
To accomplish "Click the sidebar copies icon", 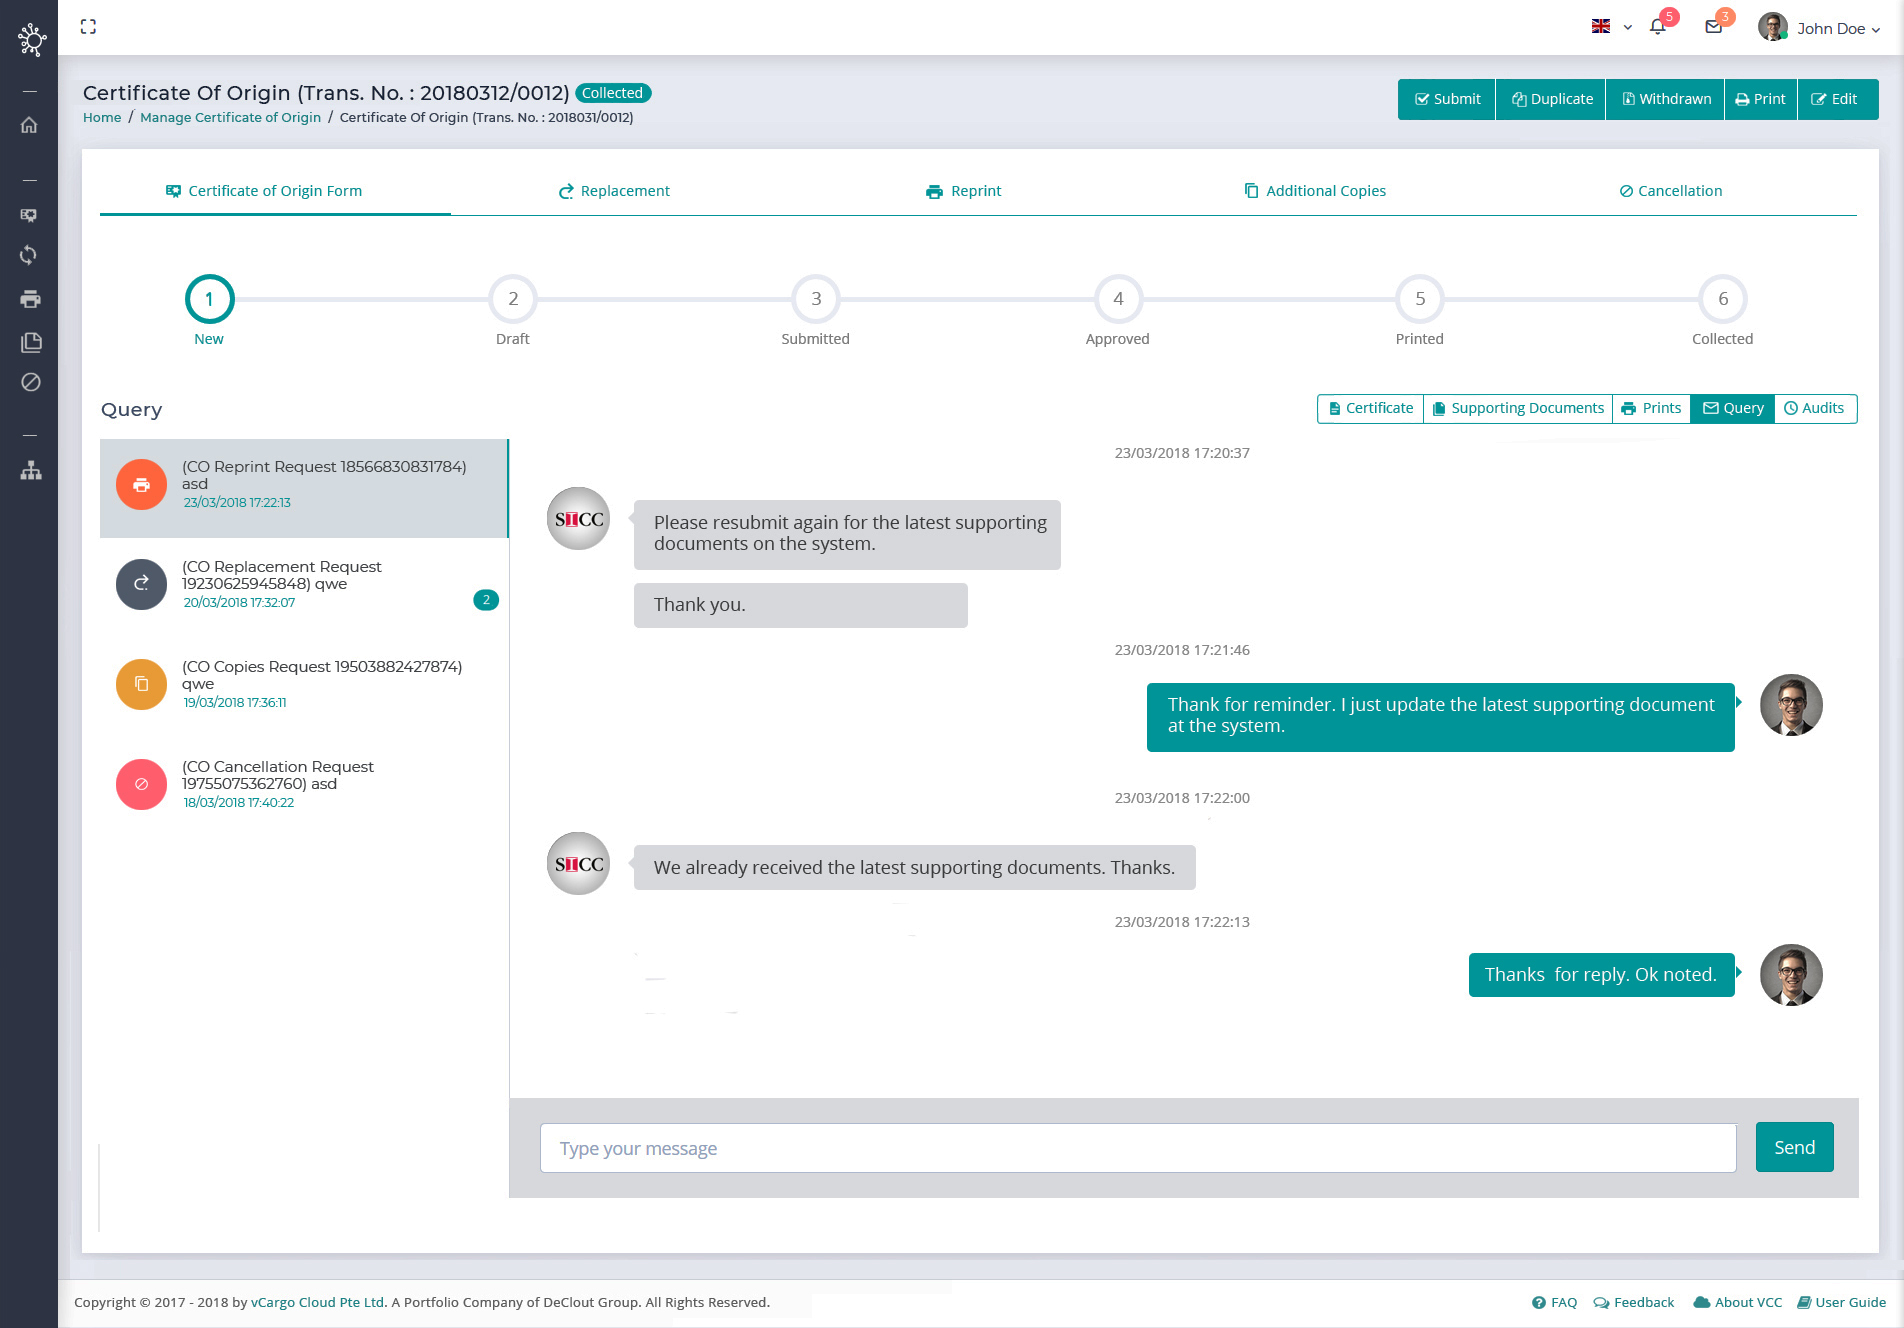I will tap(30, 342).
